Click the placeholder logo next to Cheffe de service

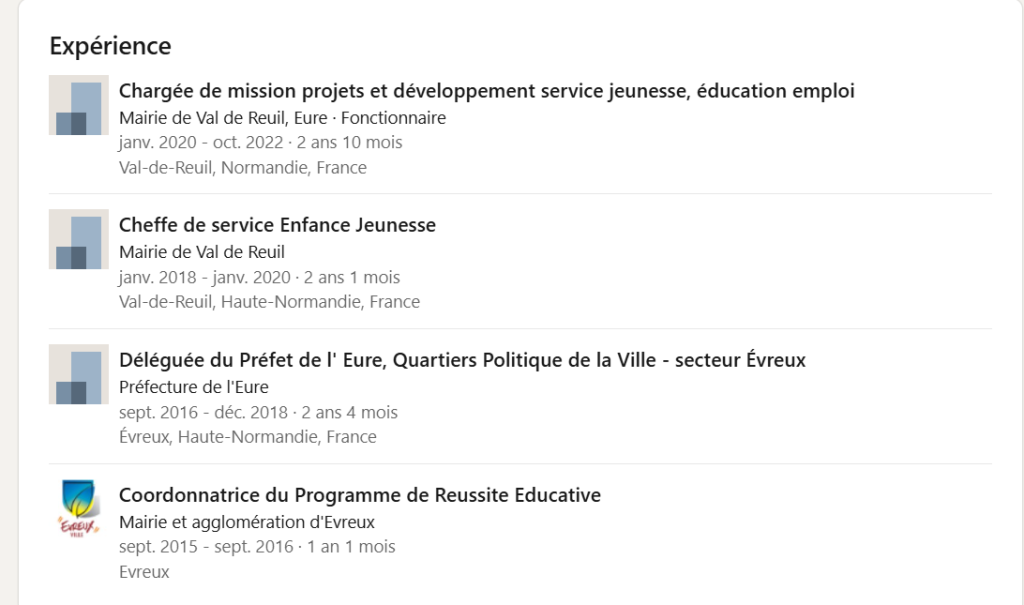click(x=78, y=239)
